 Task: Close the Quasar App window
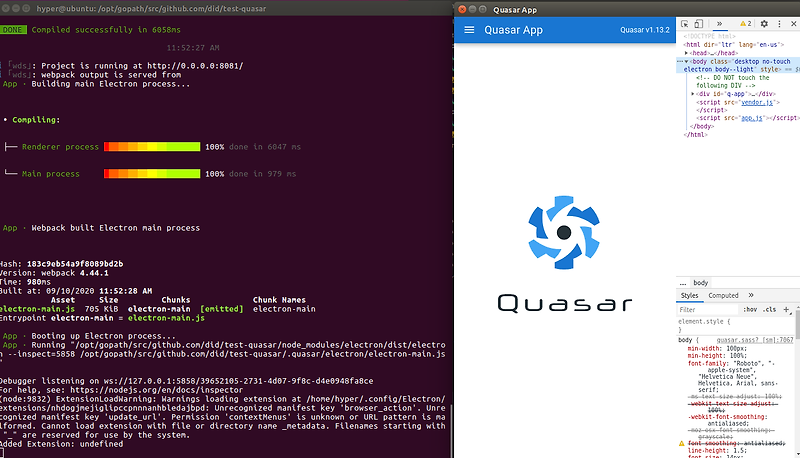pos(462,9)
